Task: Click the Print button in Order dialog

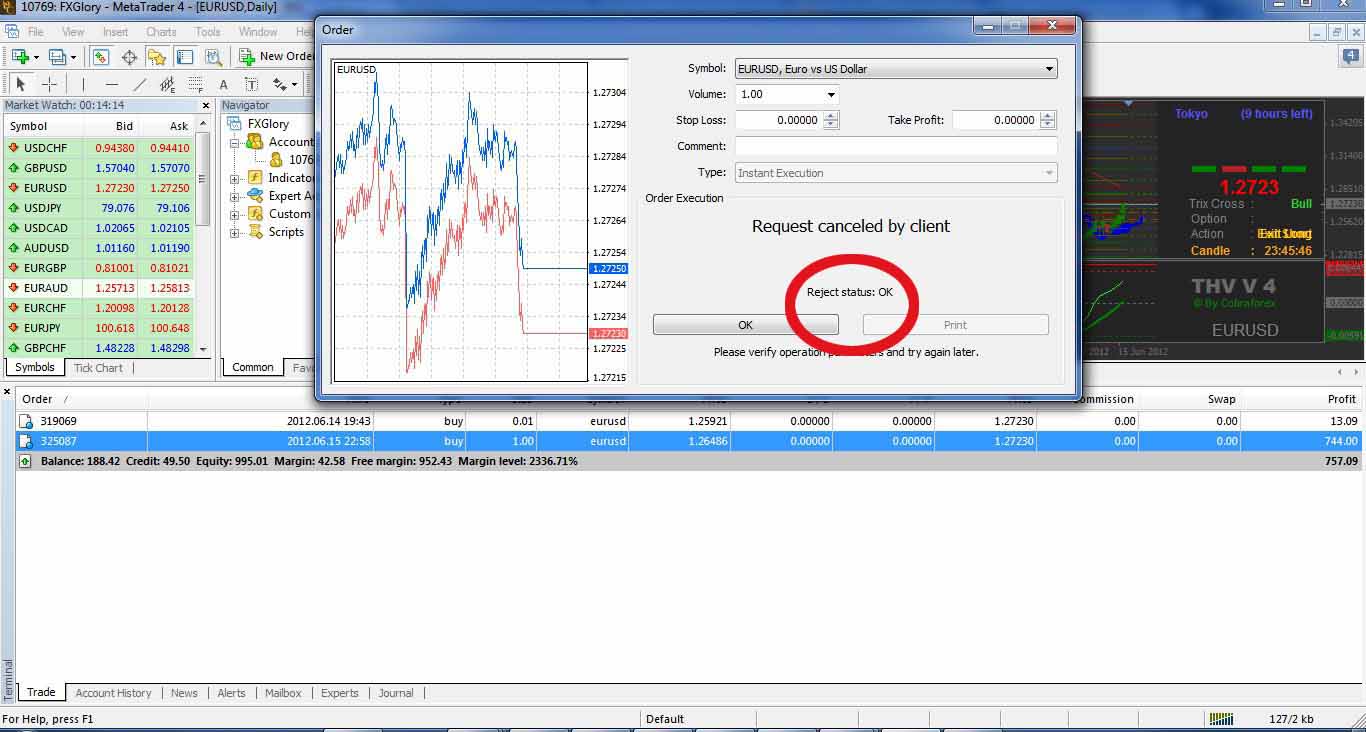Action: click(955, 325)
